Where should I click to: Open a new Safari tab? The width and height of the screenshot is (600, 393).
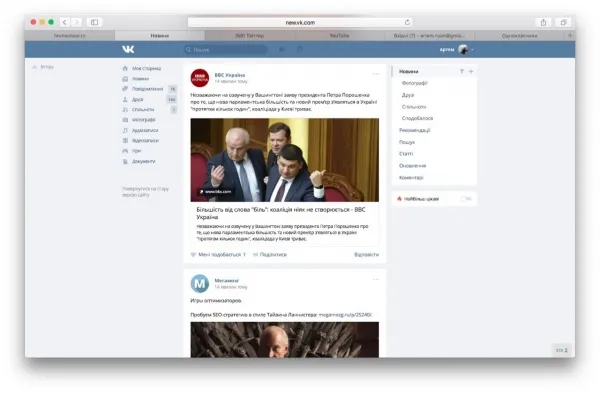(x=570, y=36)
